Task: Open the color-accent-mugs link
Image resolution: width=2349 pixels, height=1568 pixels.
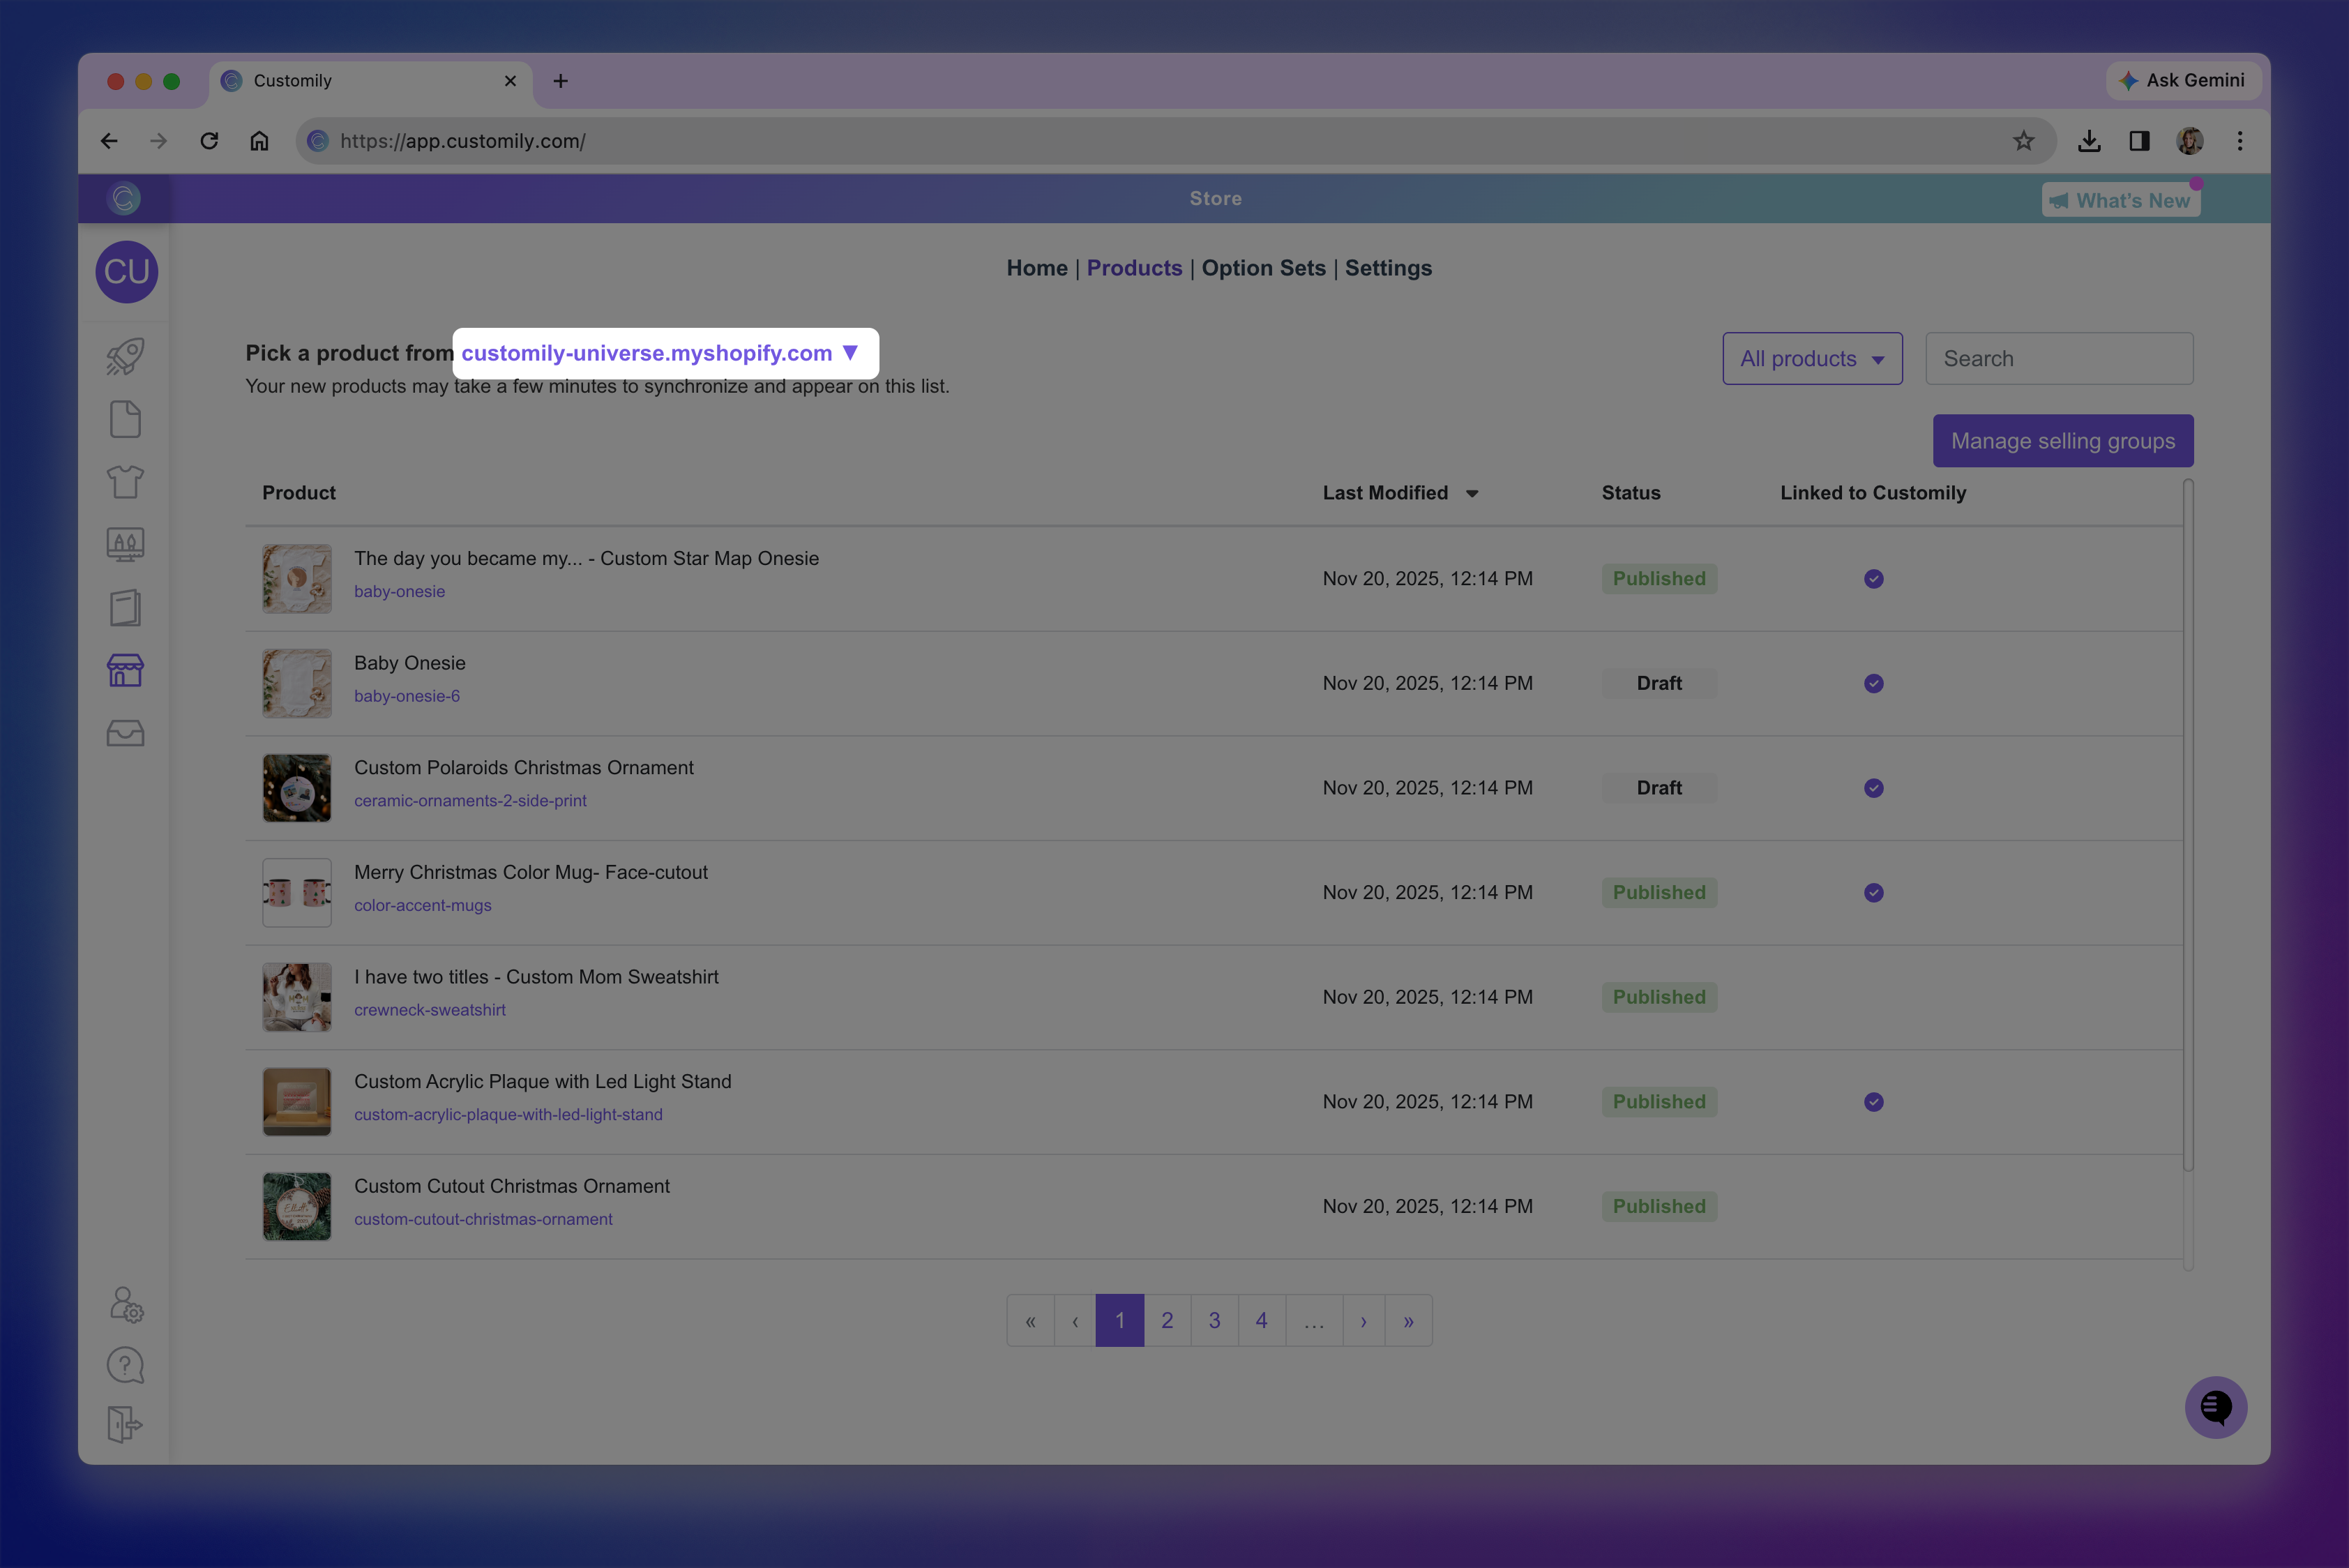Action: (x=423, y=905)
